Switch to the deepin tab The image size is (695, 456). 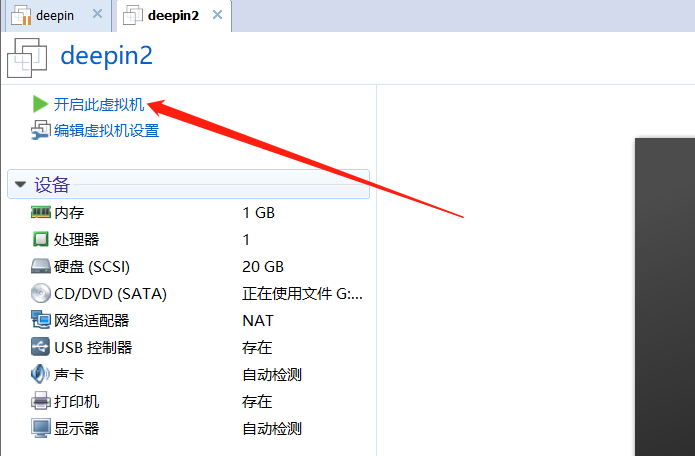click(x=56, y=16)
